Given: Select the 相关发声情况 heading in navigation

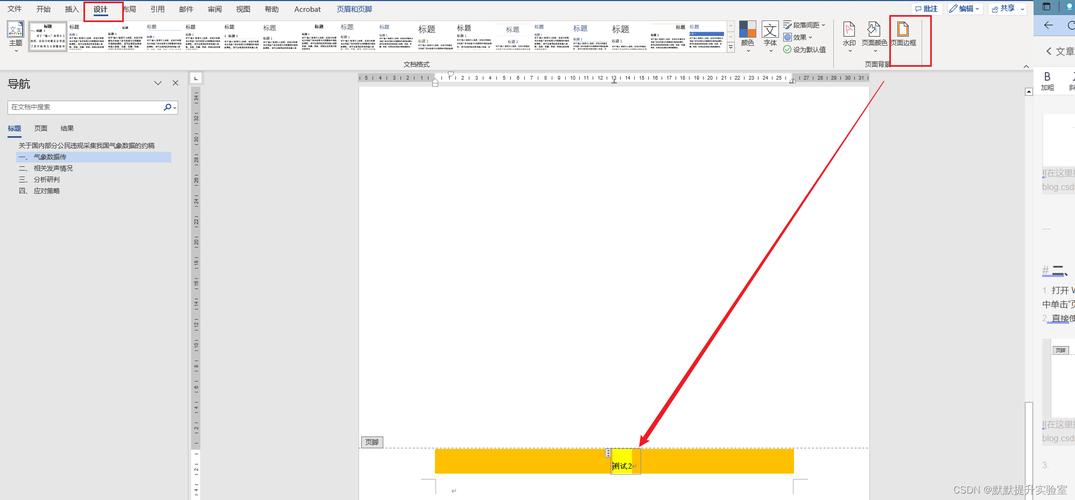Looking at the screenshot, I should pos(53,168).
